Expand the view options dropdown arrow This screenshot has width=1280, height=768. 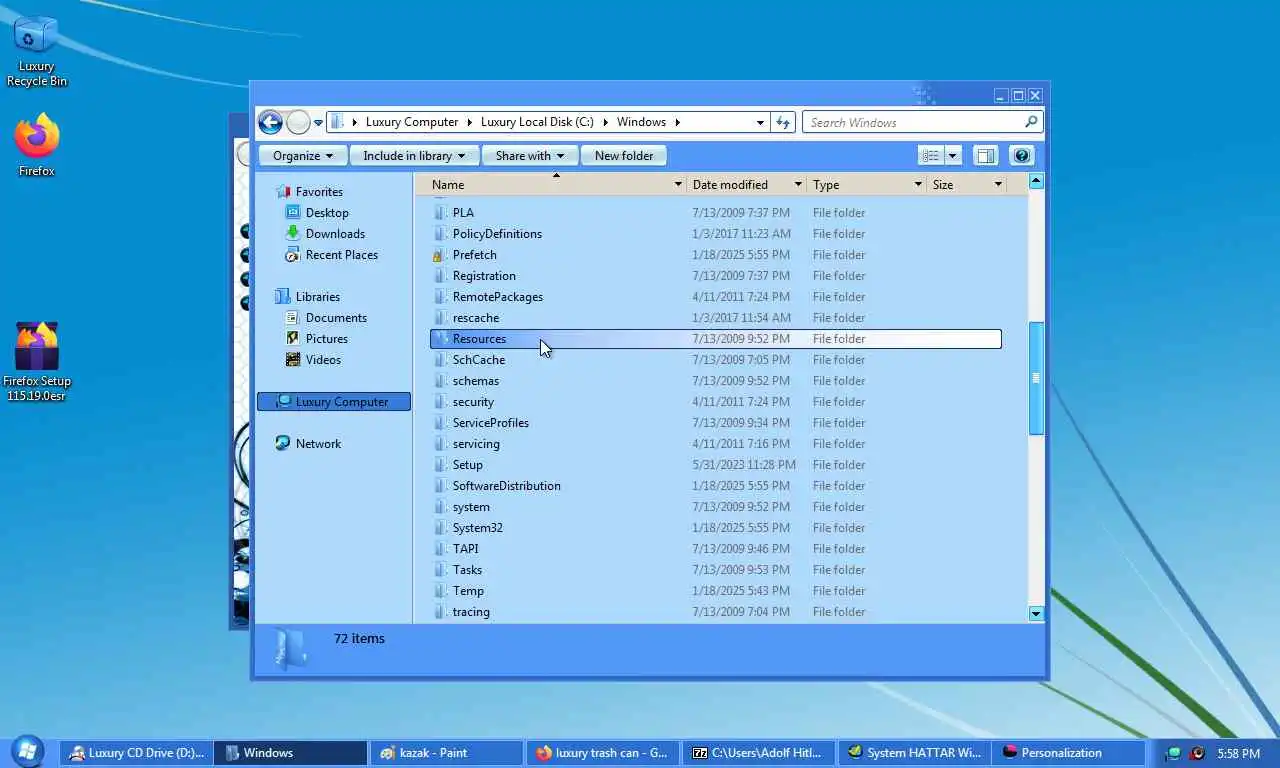(x=953, y=156)
